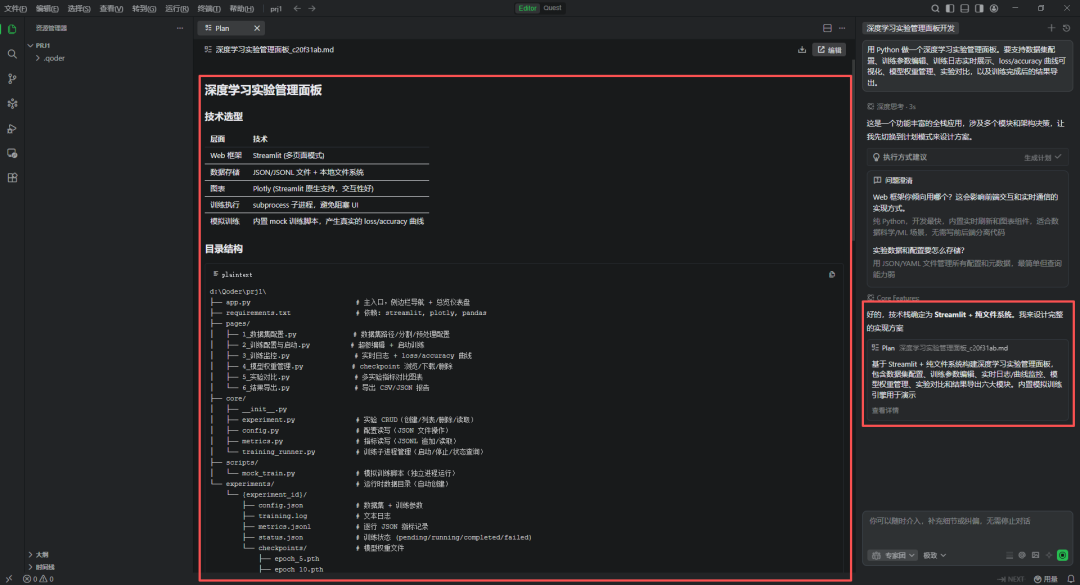
Task: Copy the plaintext code block contents
Action: [832, 274]
